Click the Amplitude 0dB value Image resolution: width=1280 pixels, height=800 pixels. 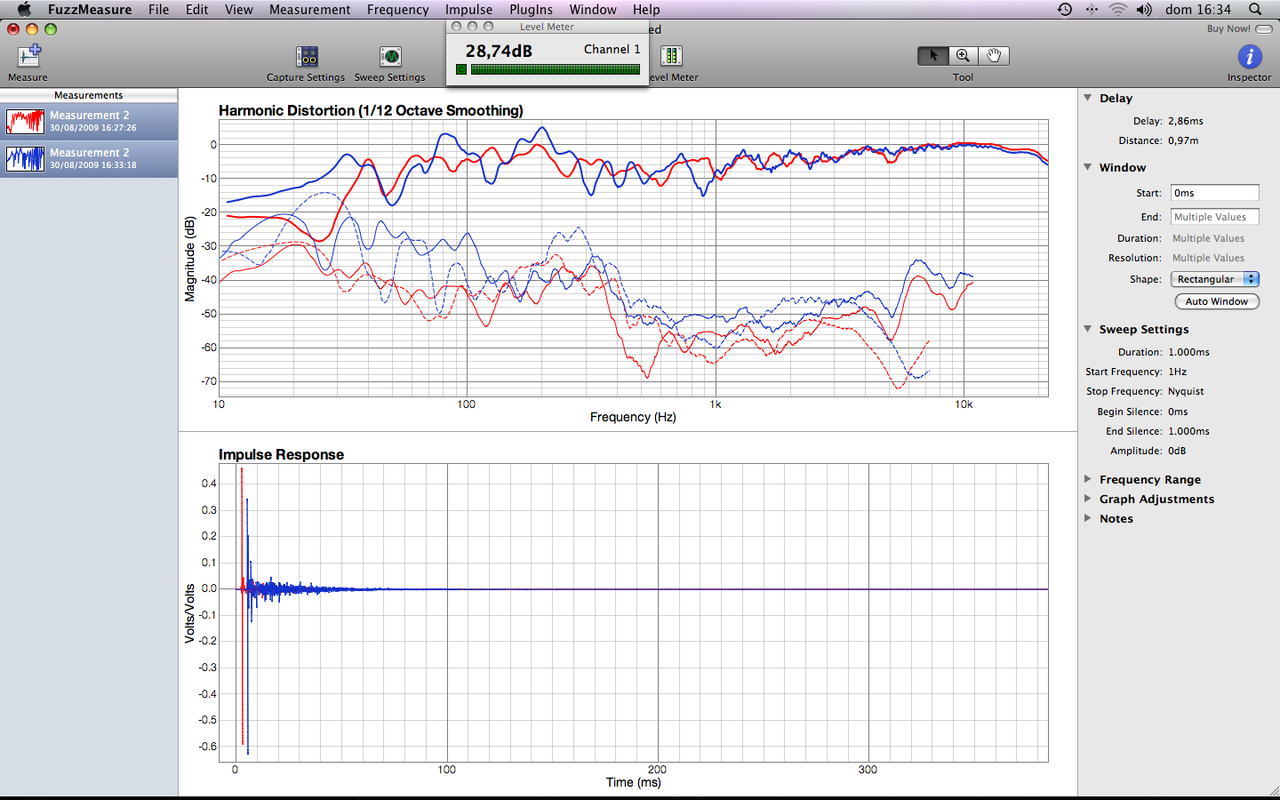coord(1179,451)
